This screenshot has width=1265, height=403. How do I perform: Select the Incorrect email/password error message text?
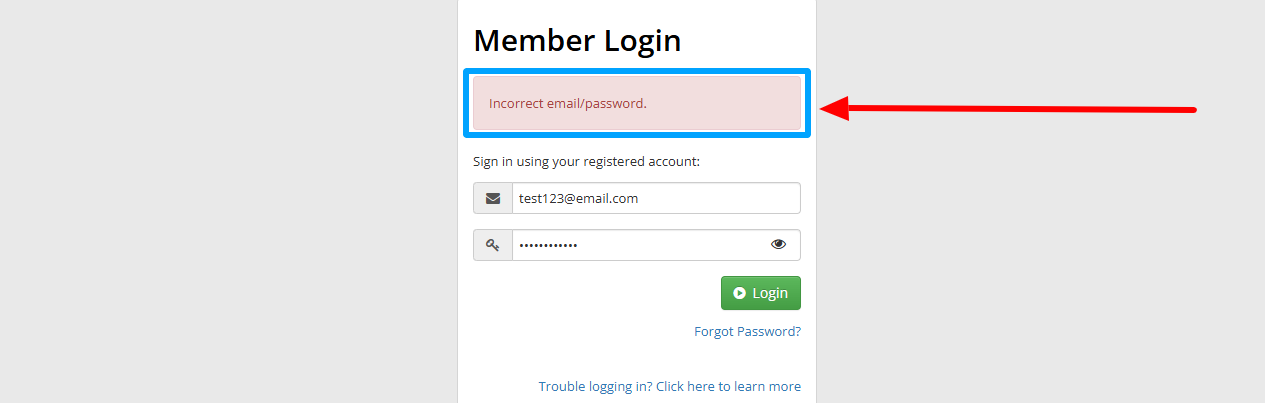click(567, 103)
